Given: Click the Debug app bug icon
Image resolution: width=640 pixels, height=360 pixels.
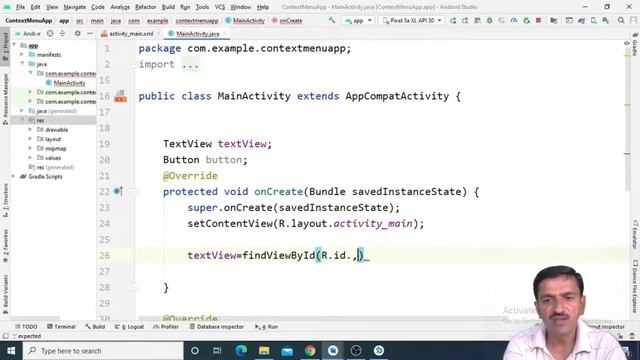Looking at the screenshot, I should click(x=489, y=20).
